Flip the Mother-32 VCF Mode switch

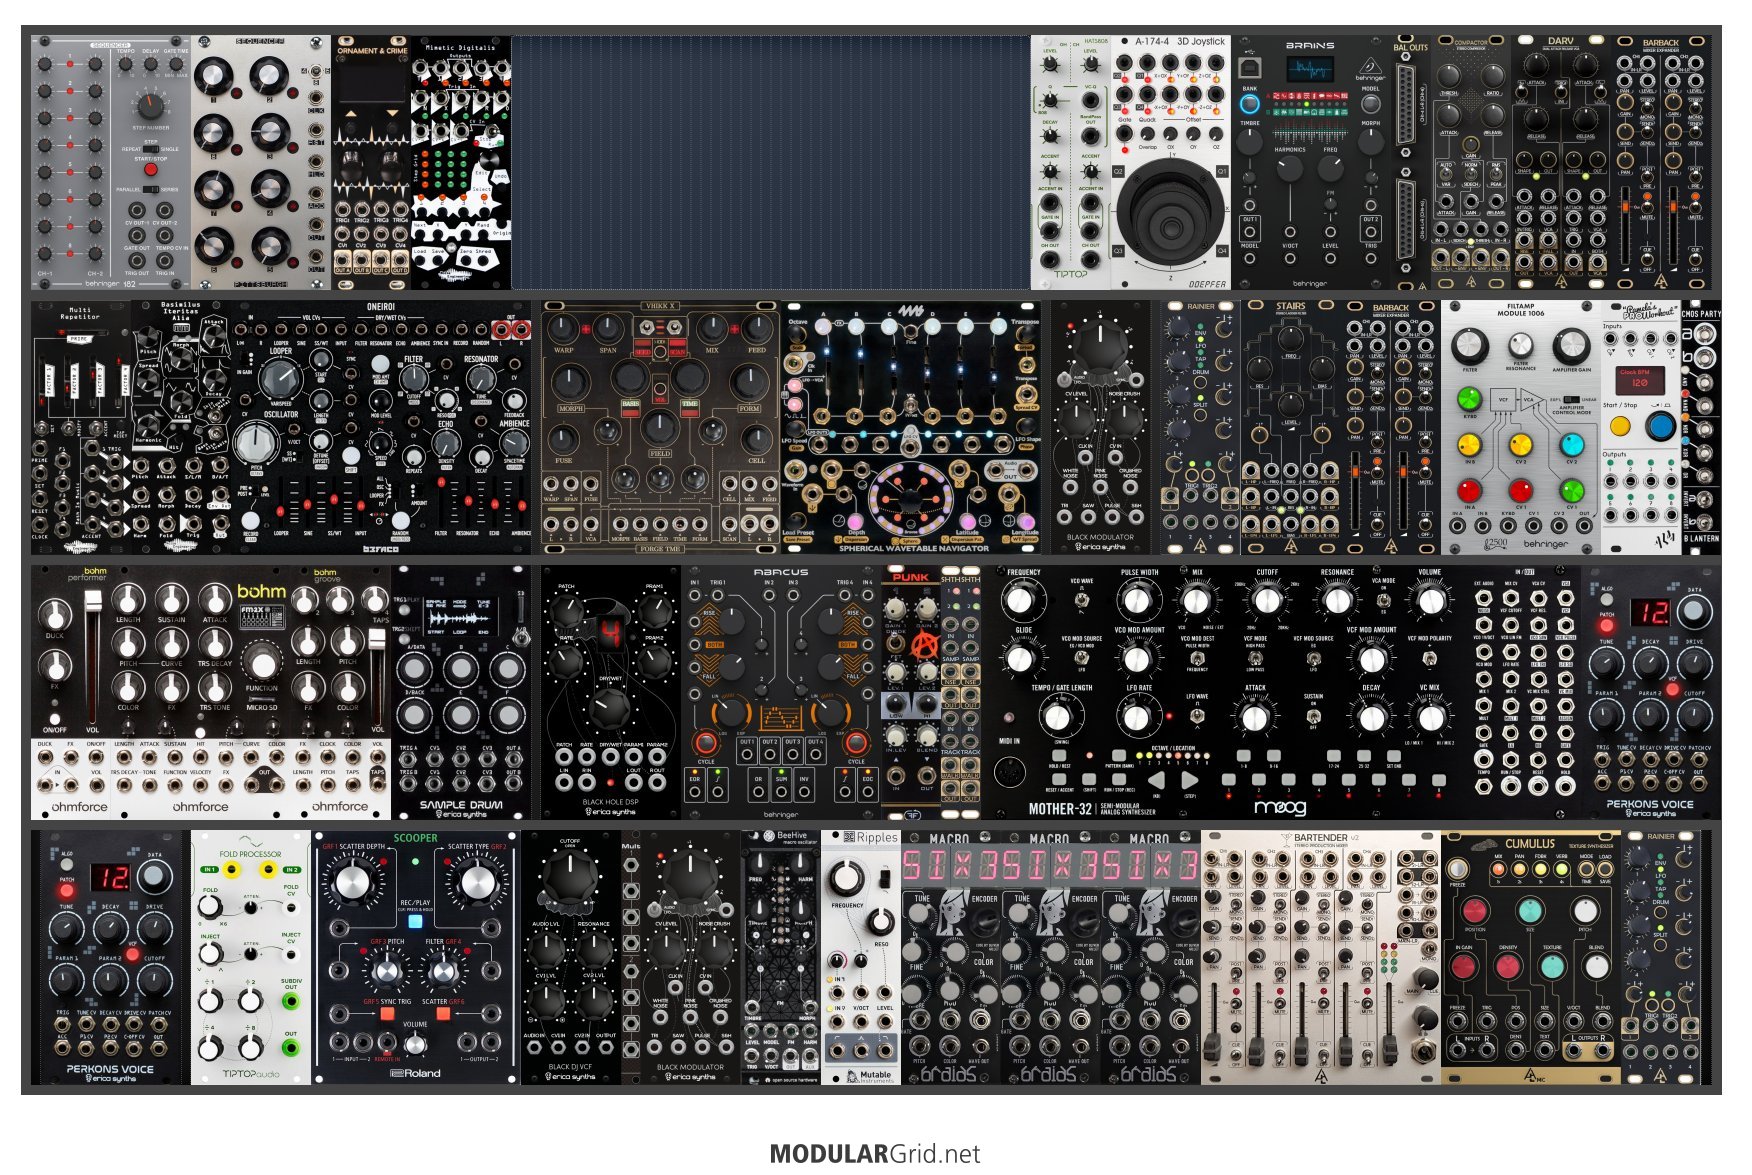(x=1254, y=659)
